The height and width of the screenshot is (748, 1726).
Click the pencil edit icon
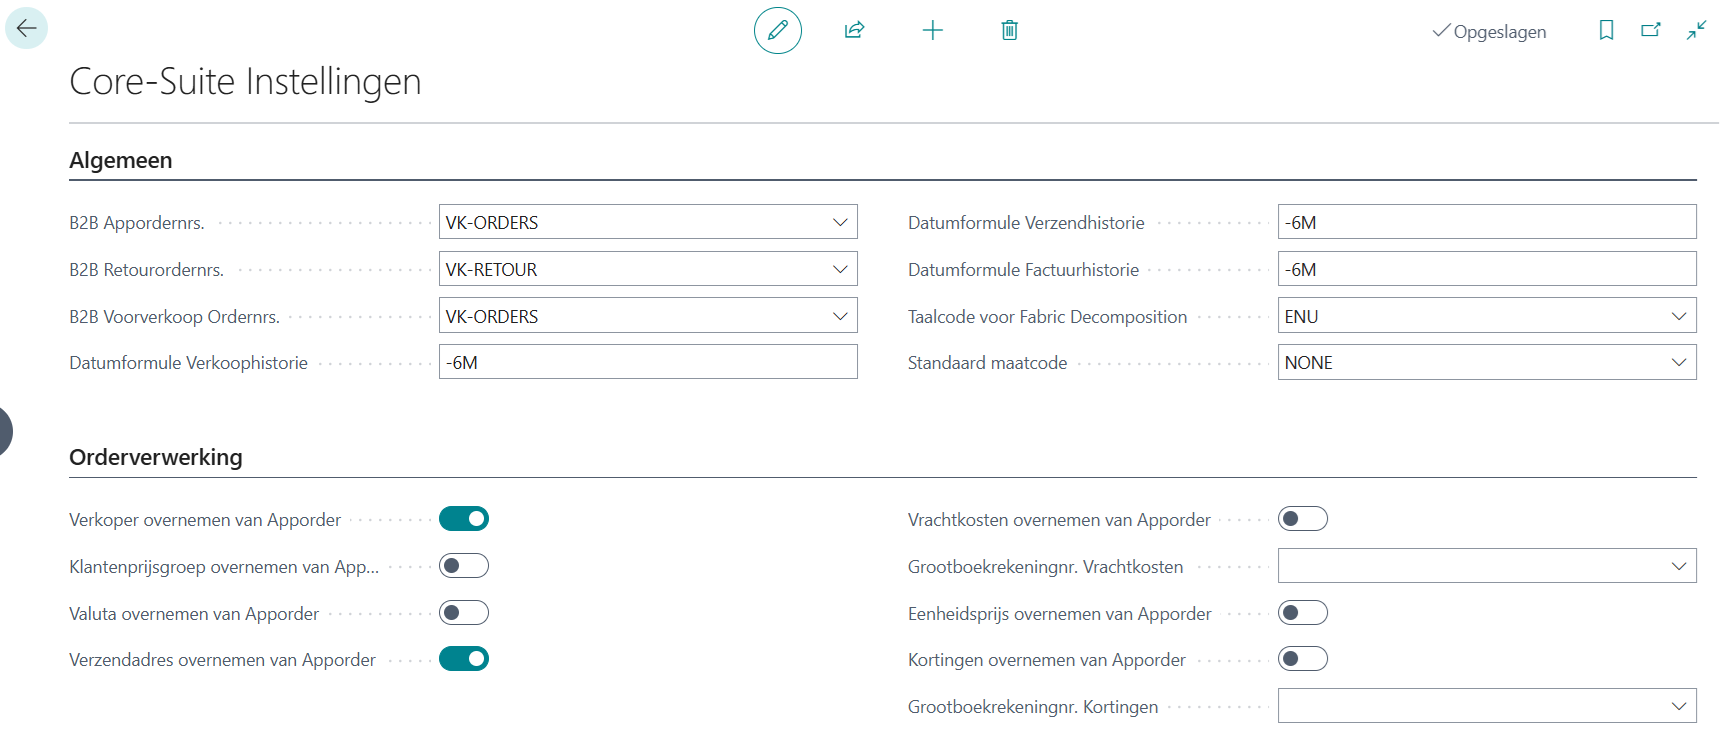pos(777,30)
